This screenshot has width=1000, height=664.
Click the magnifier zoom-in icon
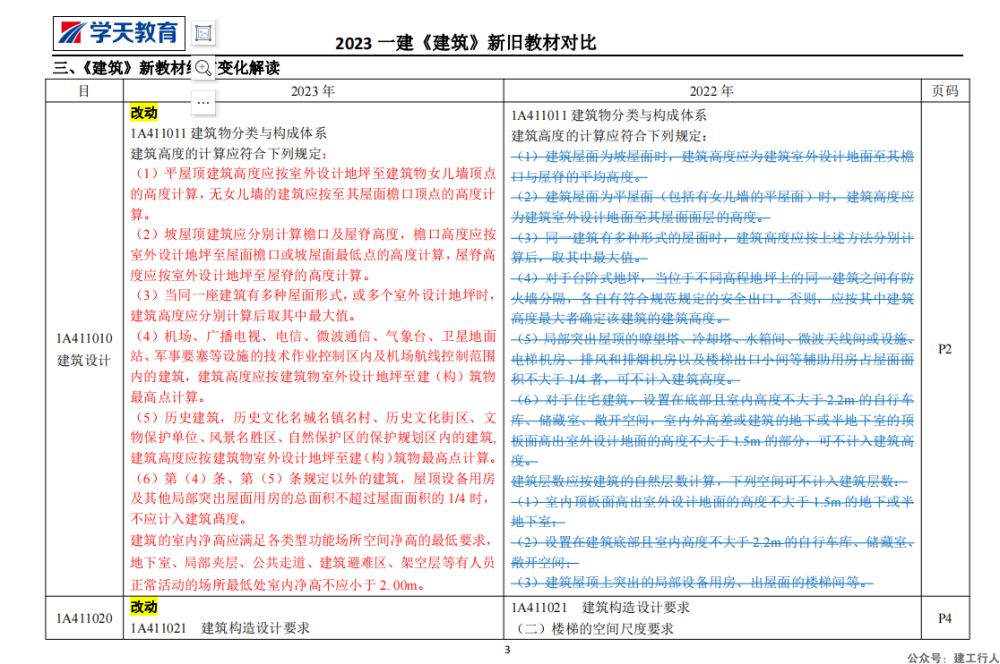point(203,68)
